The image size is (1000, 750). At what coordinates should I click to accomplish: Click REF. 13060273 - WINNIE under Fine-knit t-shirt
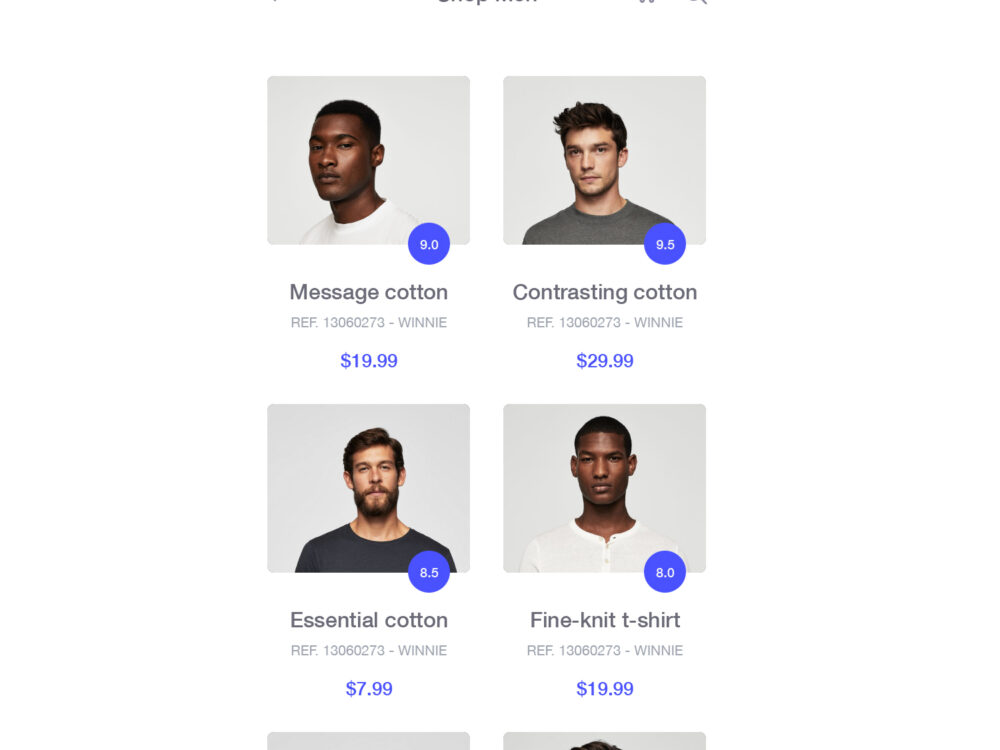click(x=604, y=650)
